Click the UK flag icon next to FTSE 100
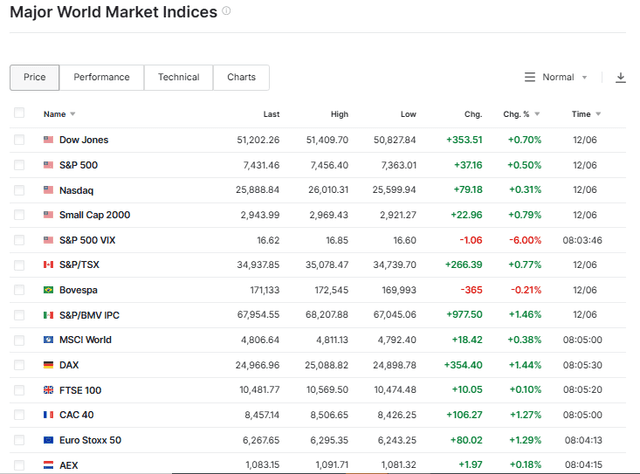640x474 pixels. point(48,390)
